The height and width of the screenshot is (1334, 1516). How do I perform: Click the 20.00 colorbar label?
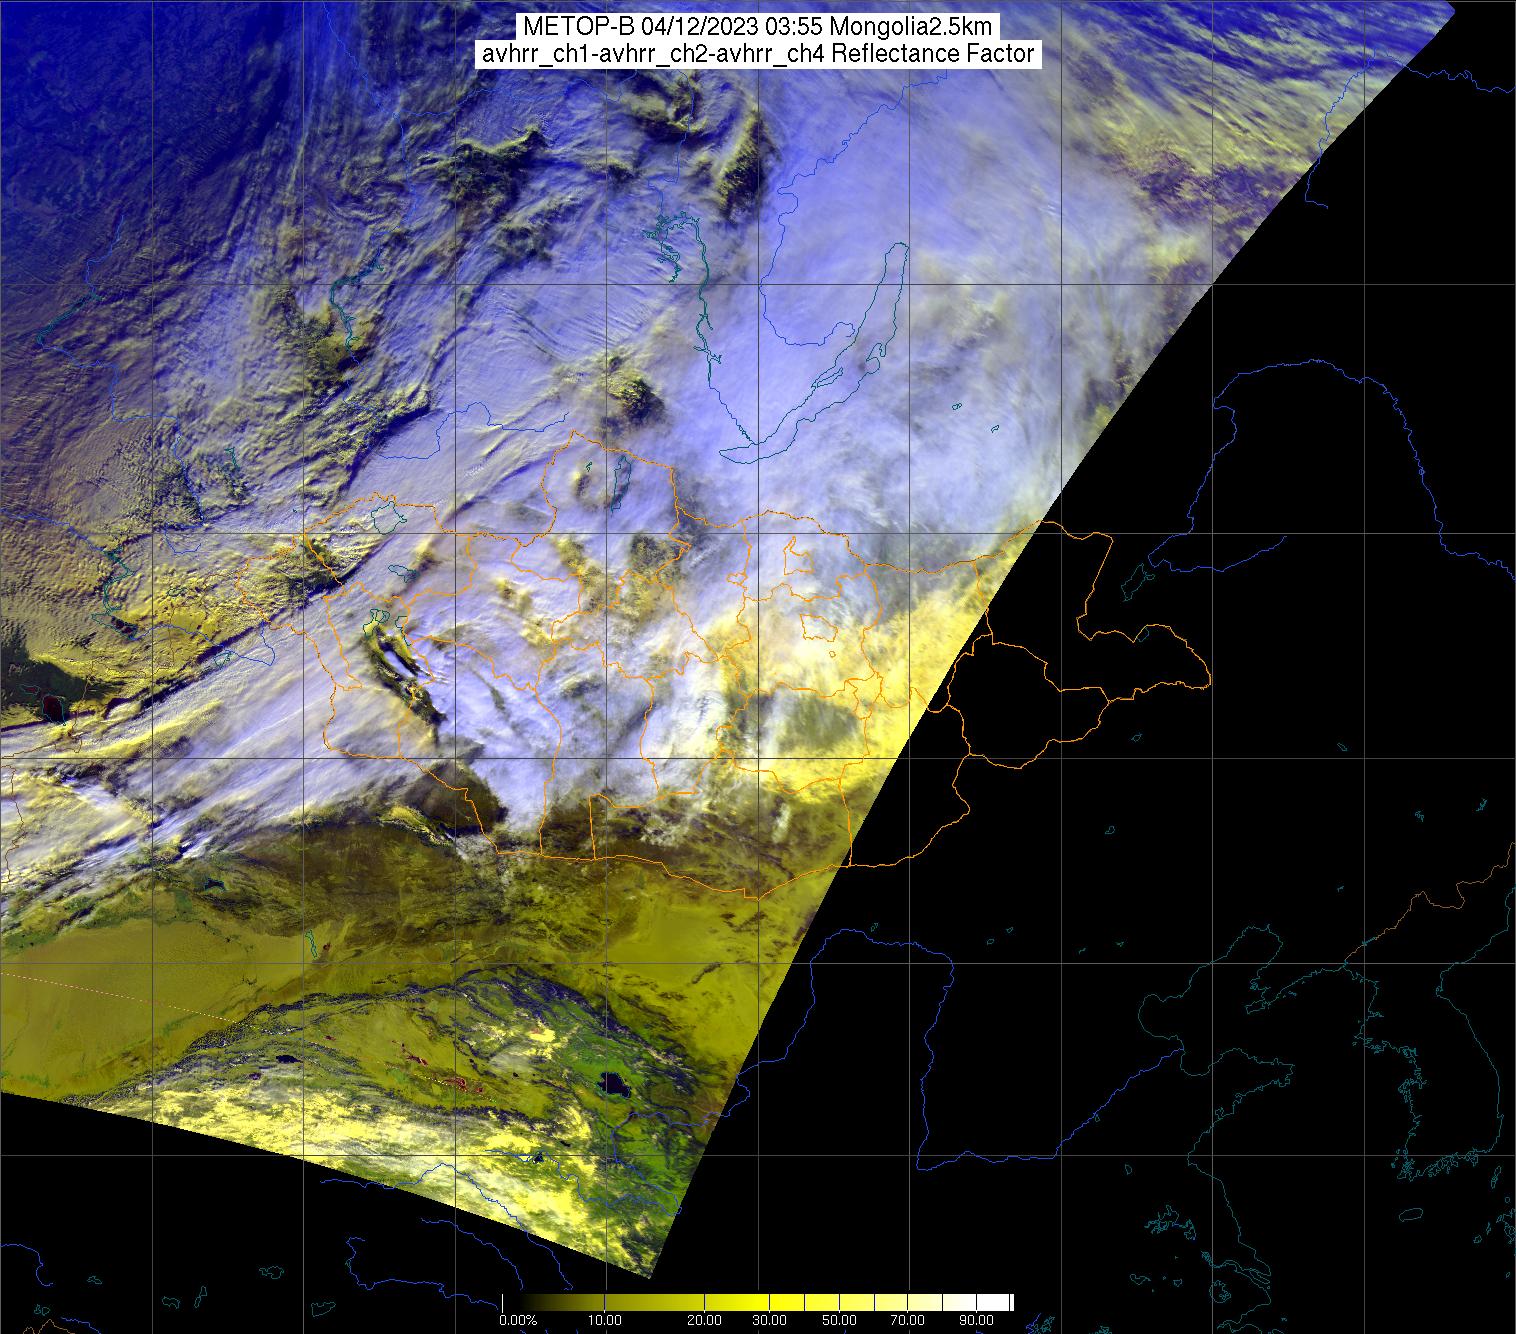706,1321
